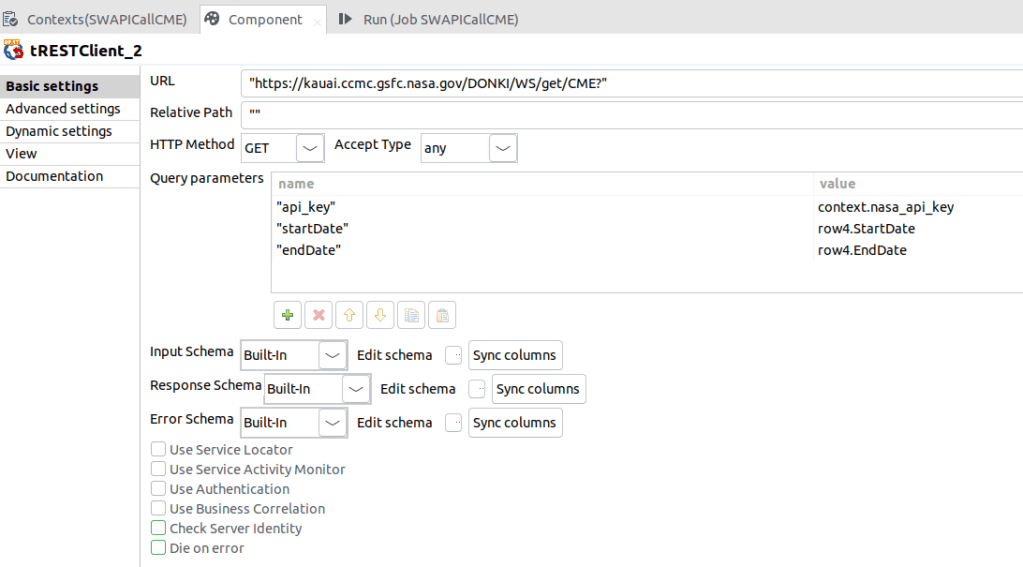Paste query parameter rows from clipboard
1023x567 pixels.
pos(442,315)
